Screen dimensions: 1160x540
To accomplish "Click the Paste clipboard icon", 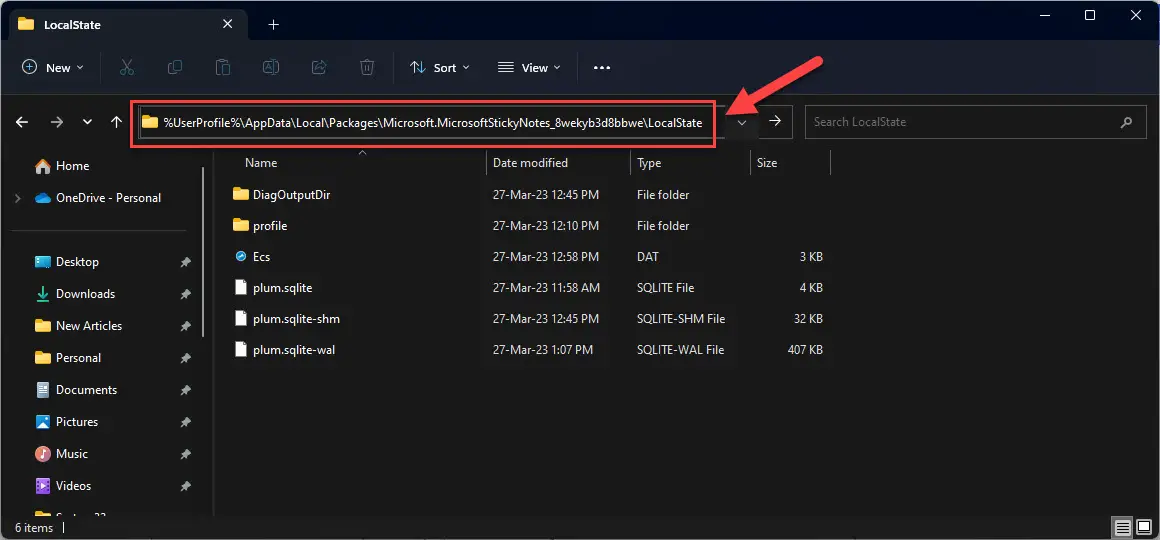I will click(x=223, y=67).
